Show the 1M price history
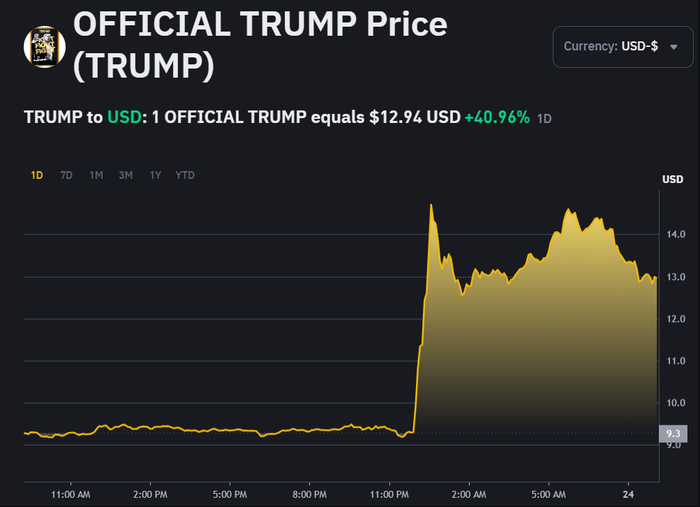 [x=96, y=175]
